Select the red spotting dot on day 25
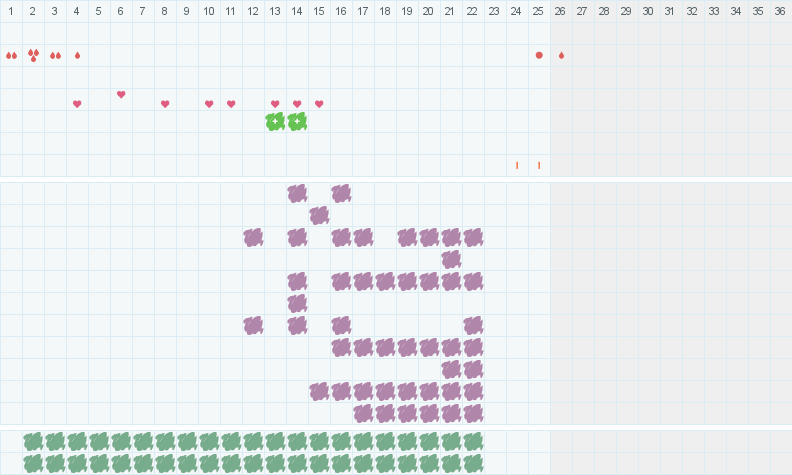Screen dimensions: 792x475 click(539, 55)
